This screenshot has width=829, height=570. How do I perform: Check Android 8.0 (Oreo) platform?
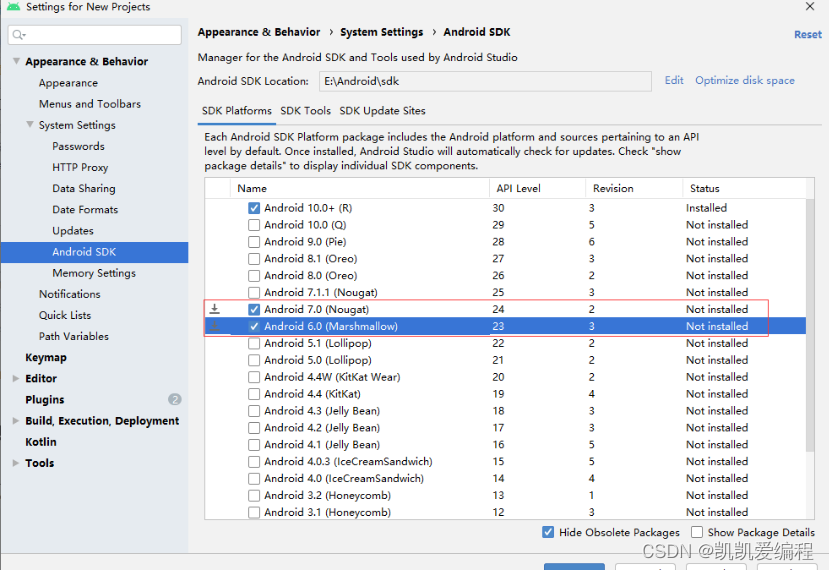[254, 275]
